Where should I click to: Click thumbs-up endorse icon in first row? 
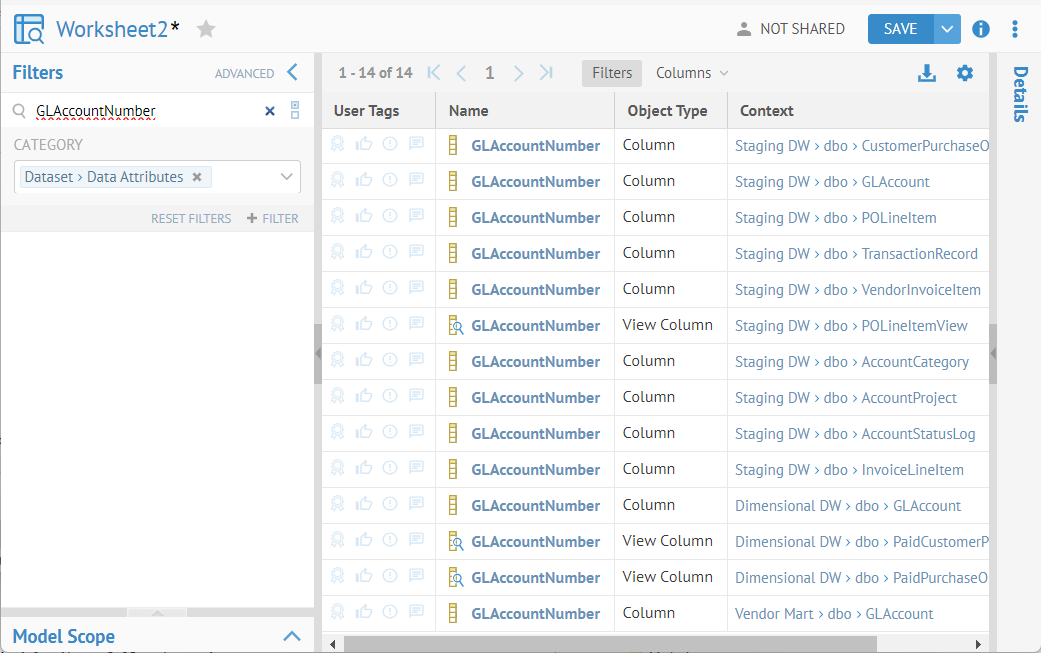(x=364, y=145)
